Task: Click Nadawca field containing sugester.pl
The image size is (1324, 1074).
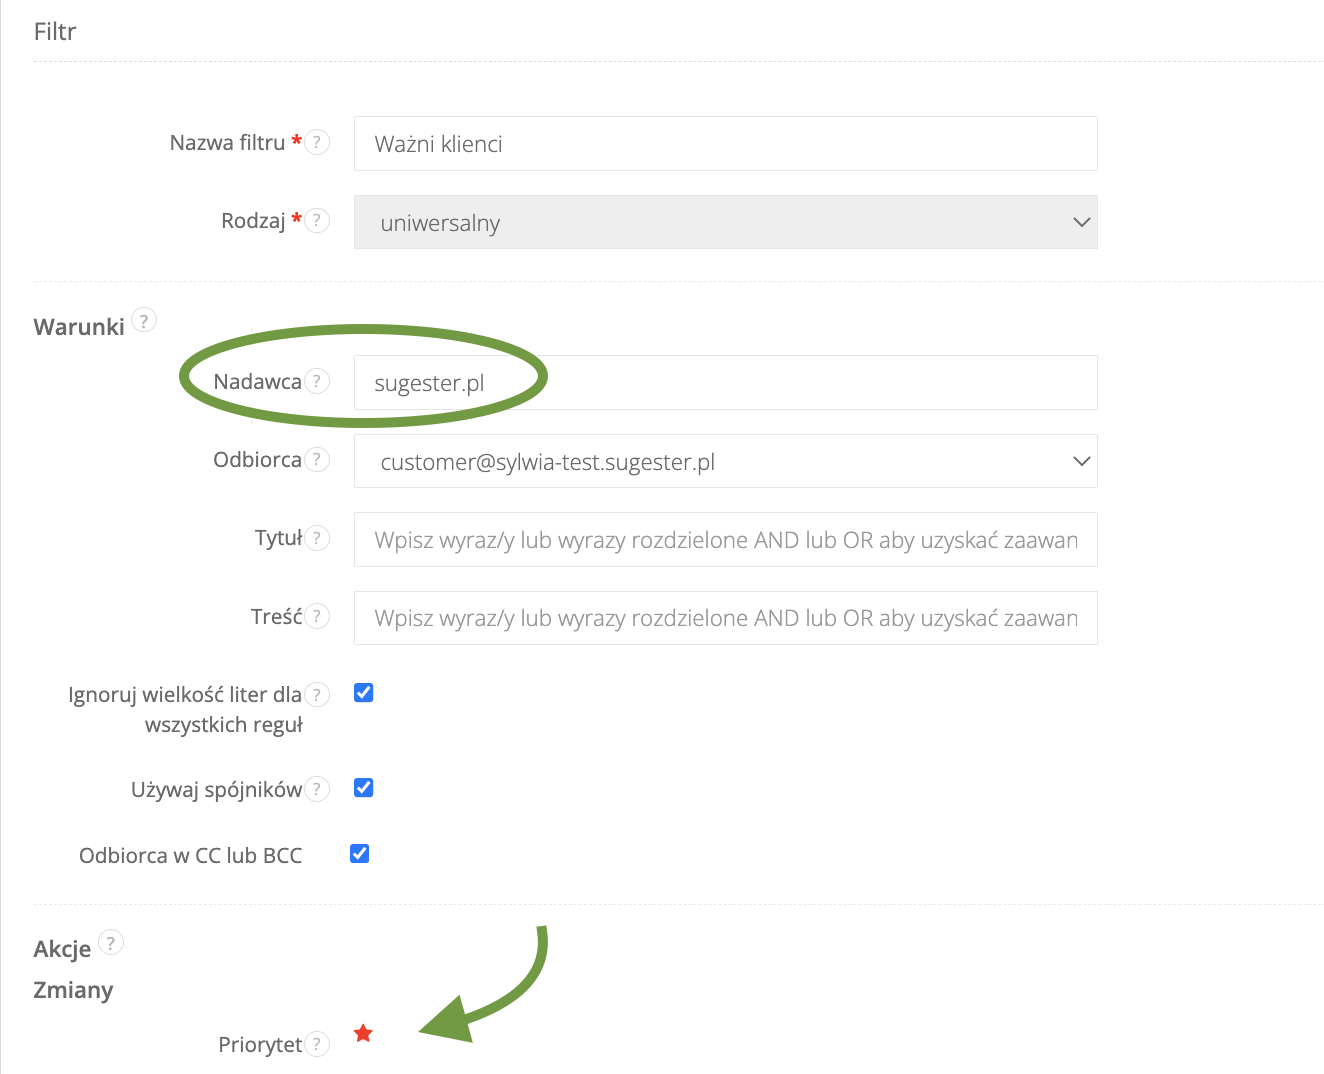Action: pyautogui.click(x=726, y=382)
